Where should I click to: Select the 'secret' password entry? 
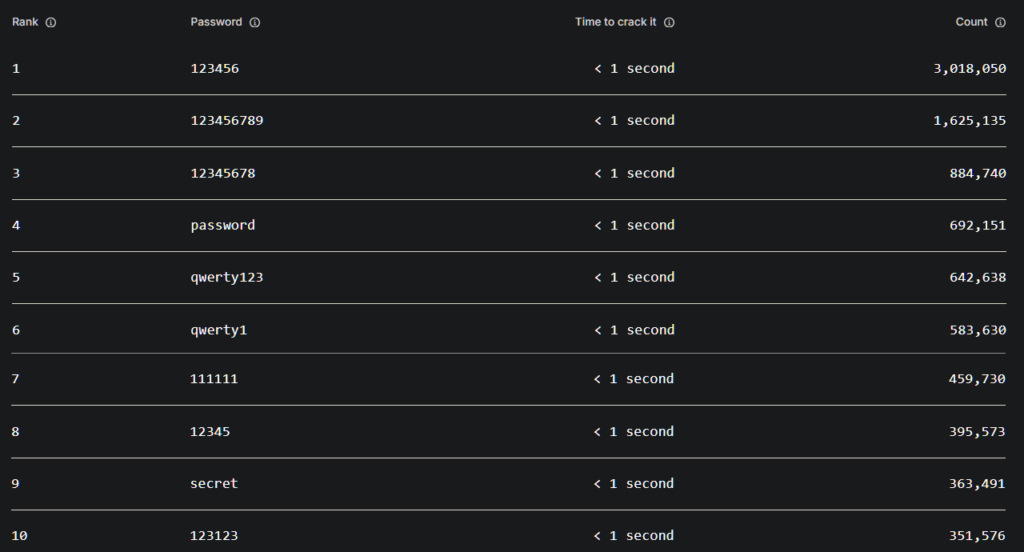click(215, 484)
